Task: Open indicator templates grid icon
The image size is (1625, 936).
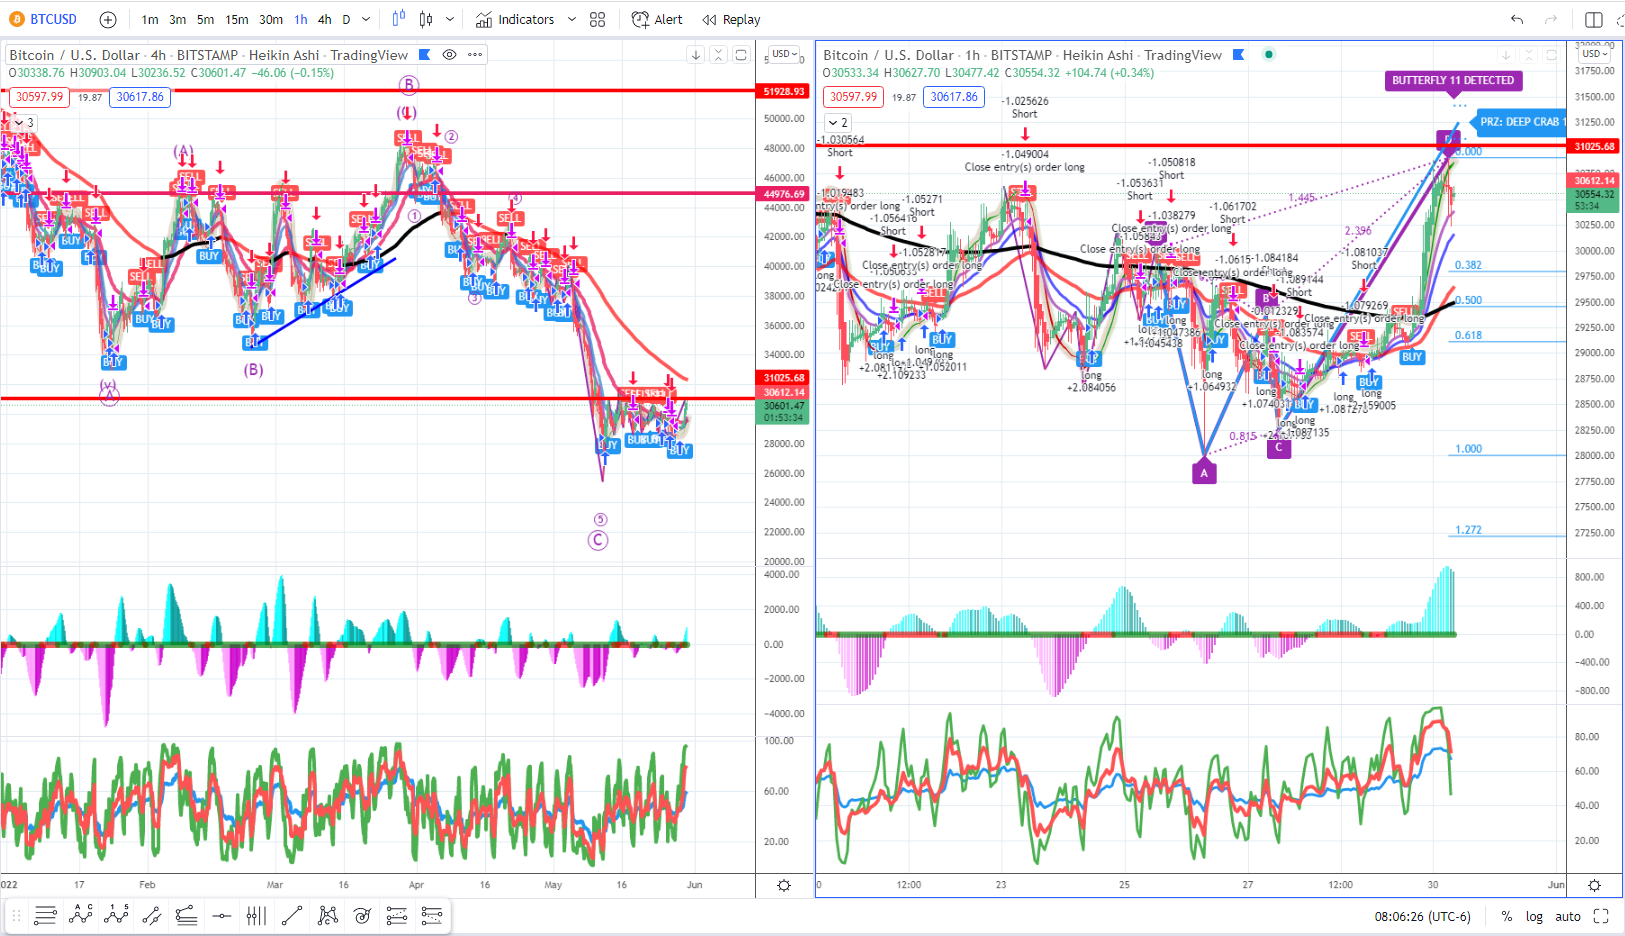Action: point(598,19)
